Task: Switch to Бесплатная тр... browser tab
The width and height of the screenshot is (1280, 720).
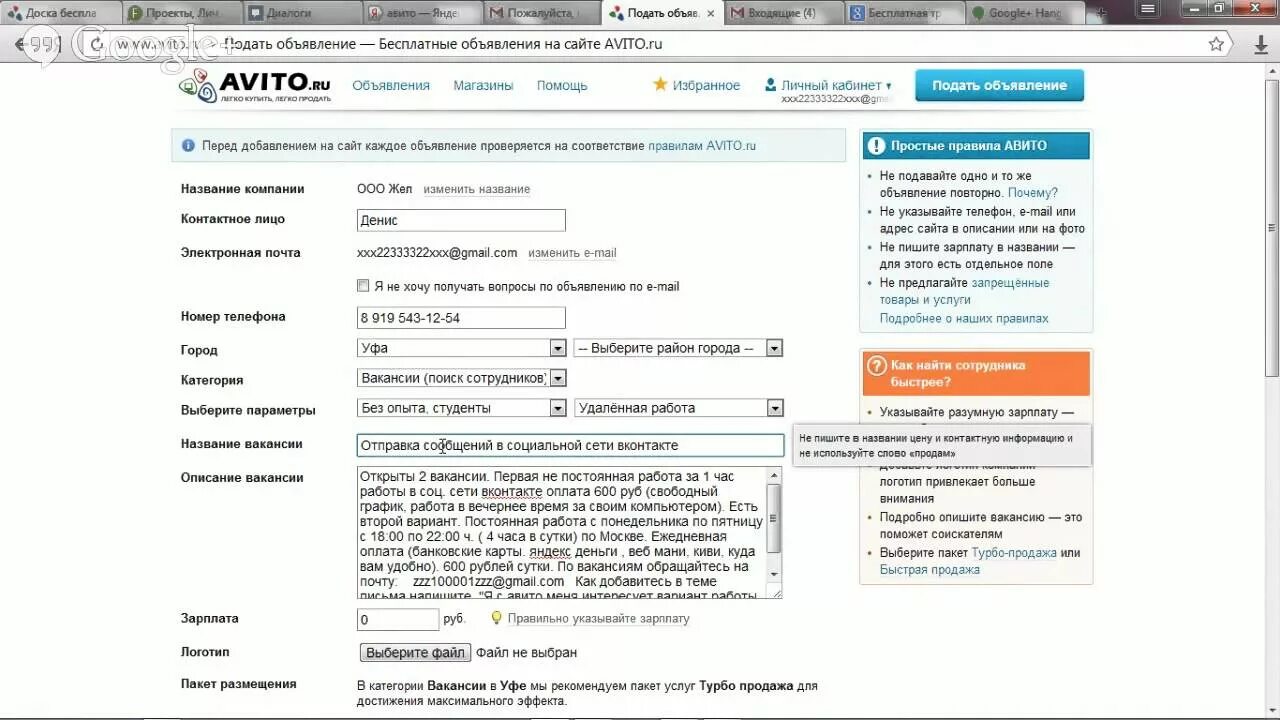Action: coord(905,13)
